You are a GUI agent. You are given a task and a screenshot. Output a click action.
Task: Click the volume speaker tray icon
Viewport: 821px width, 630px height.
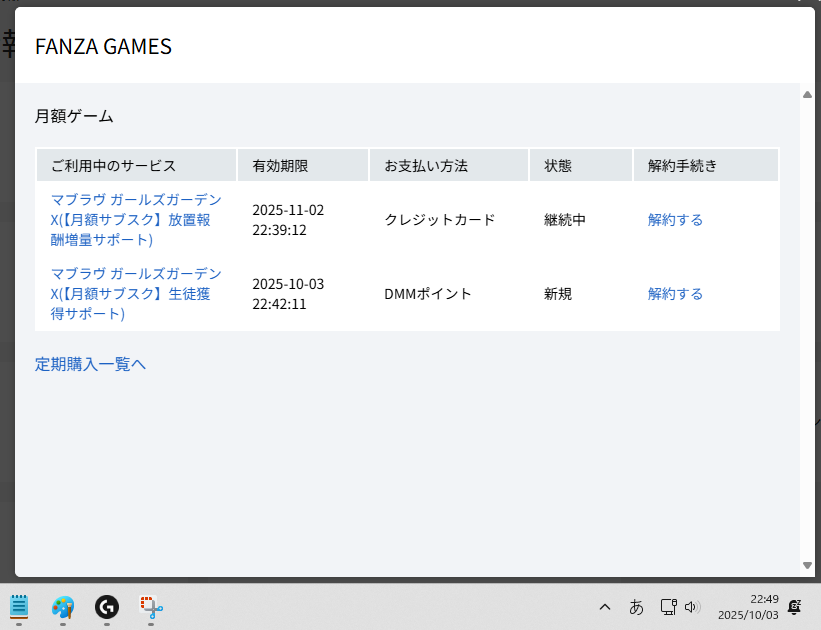tap(691, 606)
